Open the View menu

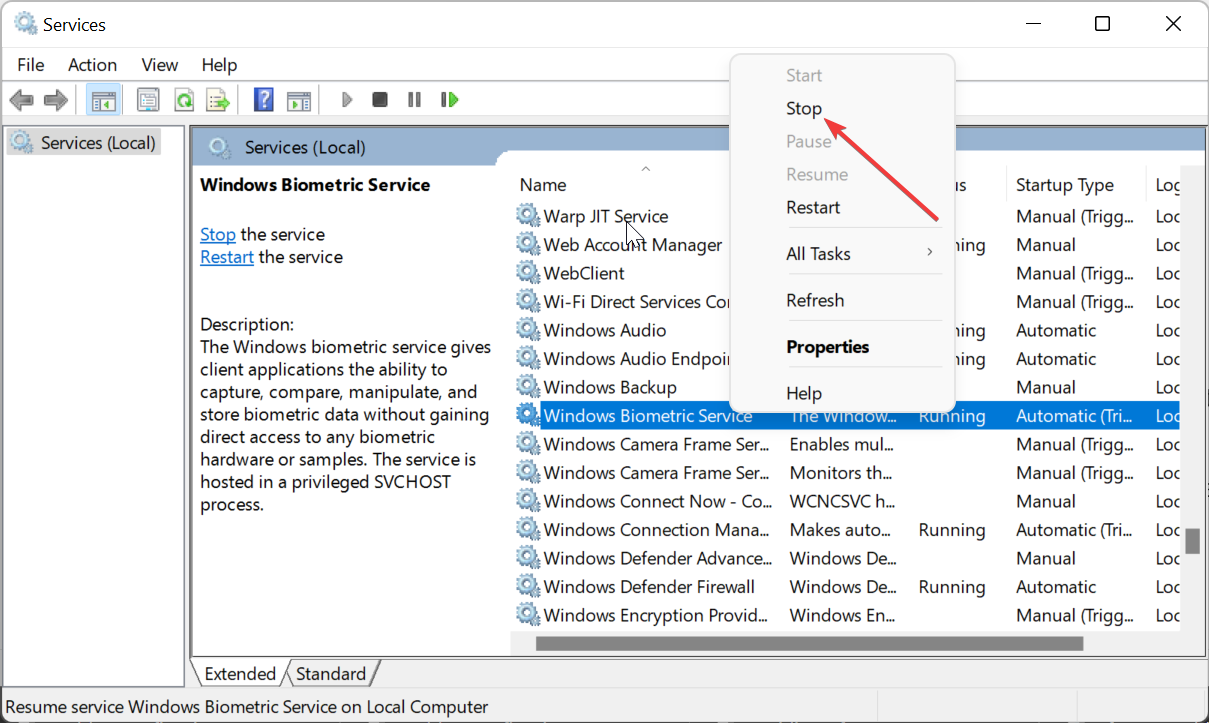point(160,64)
